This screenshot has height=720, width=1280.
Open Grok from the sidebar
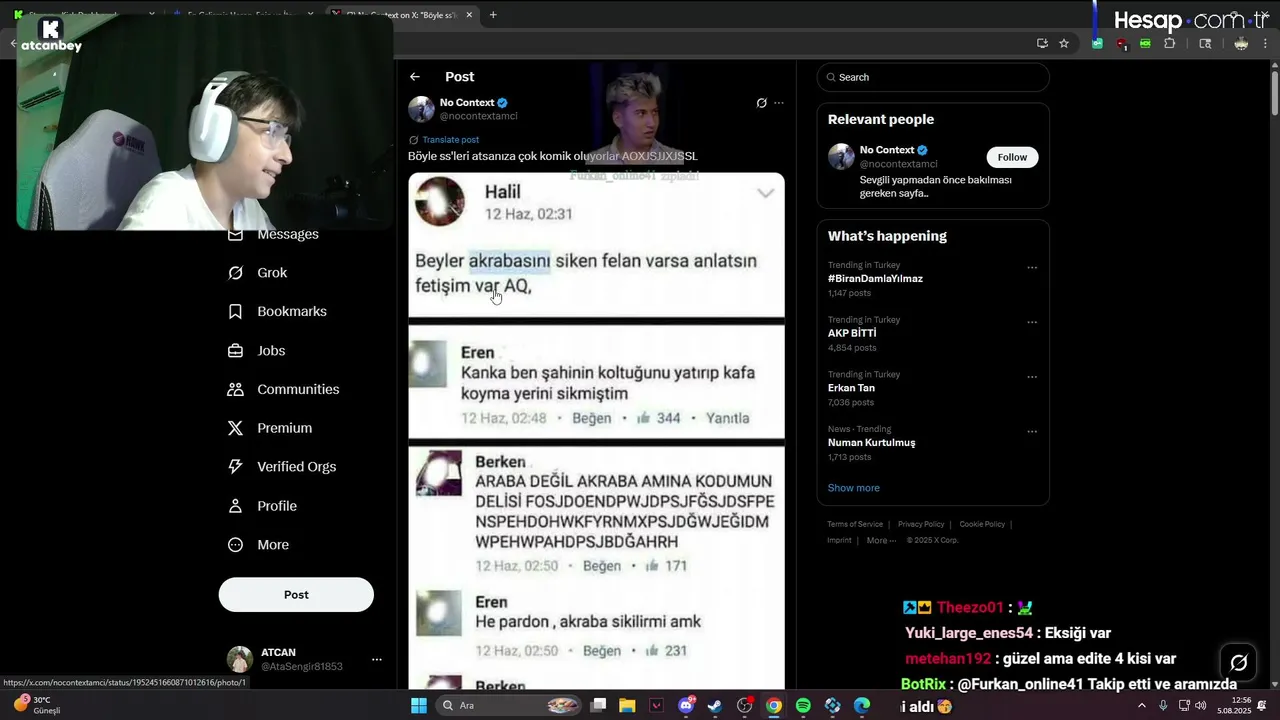pos(258,273)
